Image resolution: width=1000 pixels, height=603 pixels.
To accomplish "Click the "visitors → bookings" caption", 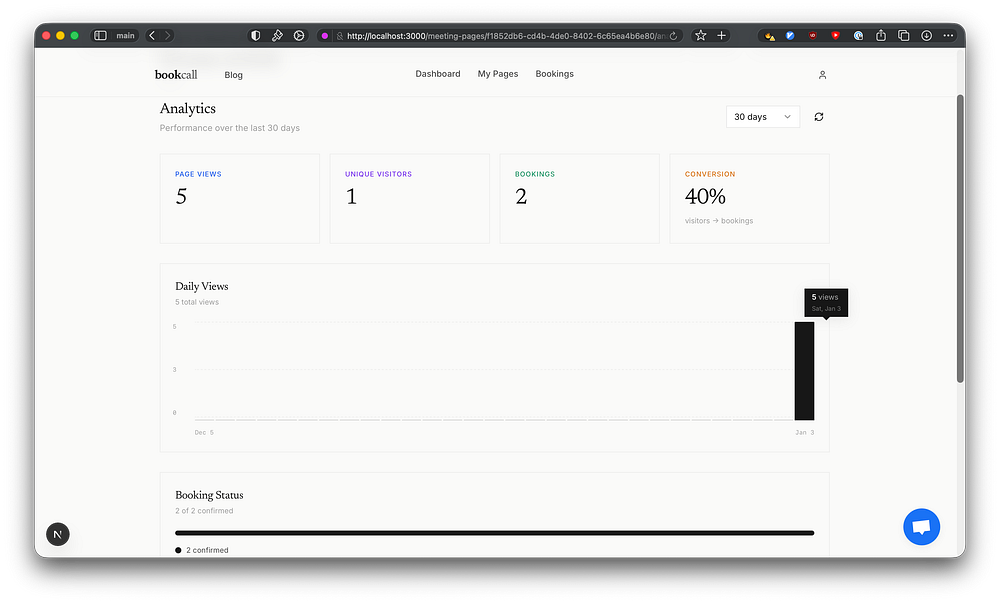I will [719, 221].
